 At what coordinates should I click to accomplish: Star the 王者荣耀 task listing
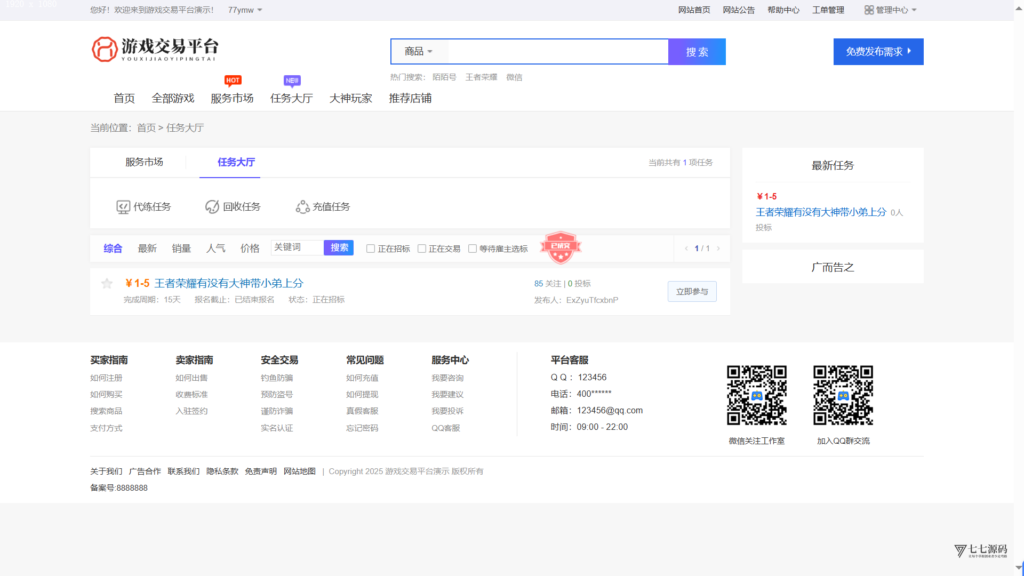pos(107,283)
